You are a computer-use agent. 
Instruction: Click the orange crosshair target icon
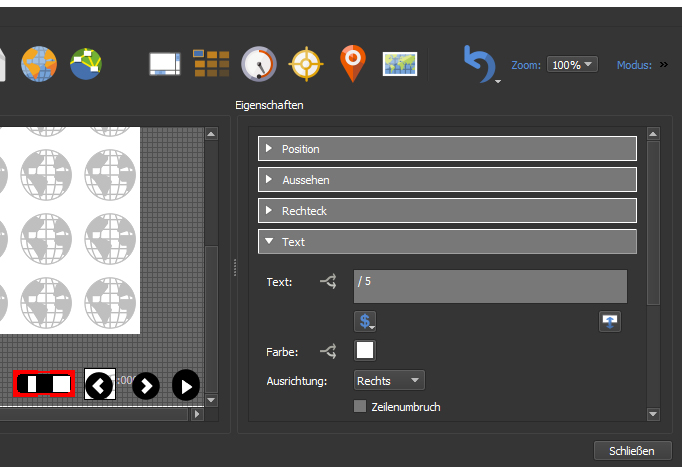pos(305,64)
